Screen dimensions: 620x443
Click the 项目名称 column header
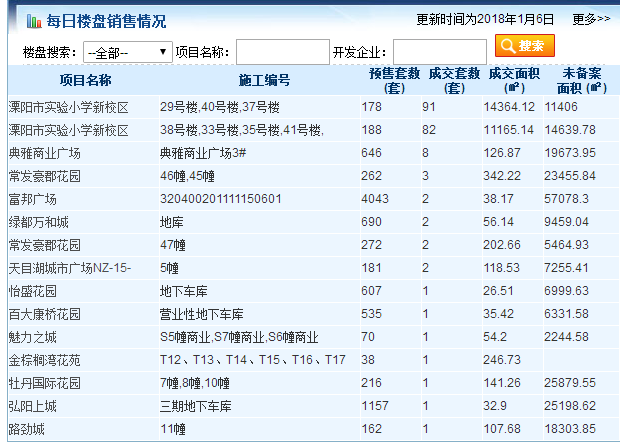85,80
